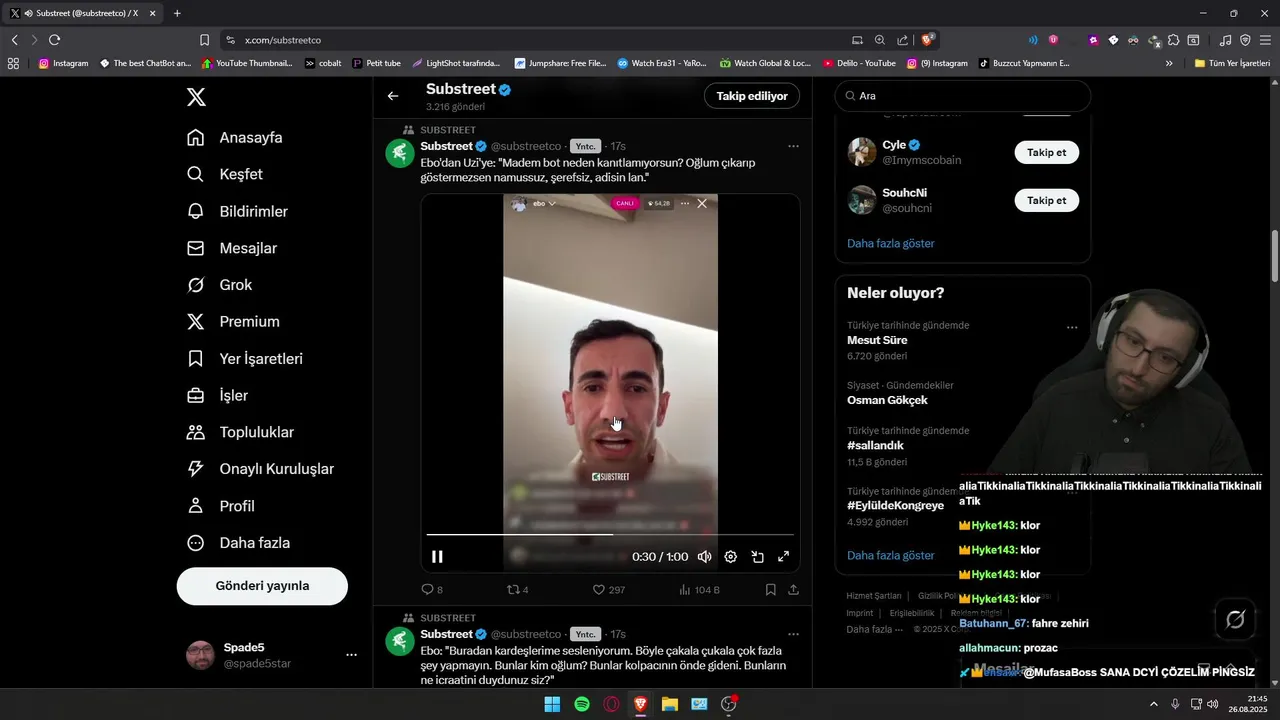Open options for Mesut Süre trend
The height and width of the screenshot is (720, 1280).
point(1072,327)
